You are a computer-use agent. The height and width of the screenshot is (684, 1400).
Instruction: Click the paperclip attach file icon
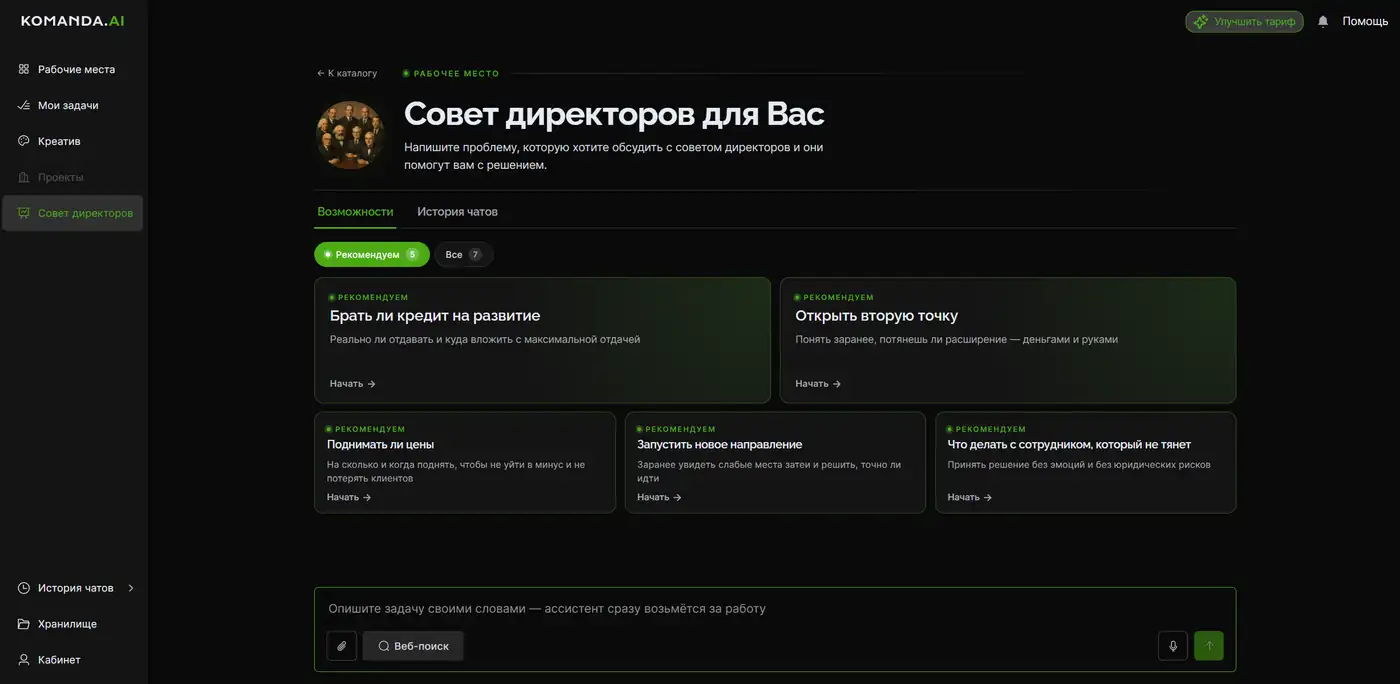coord(341,646)
